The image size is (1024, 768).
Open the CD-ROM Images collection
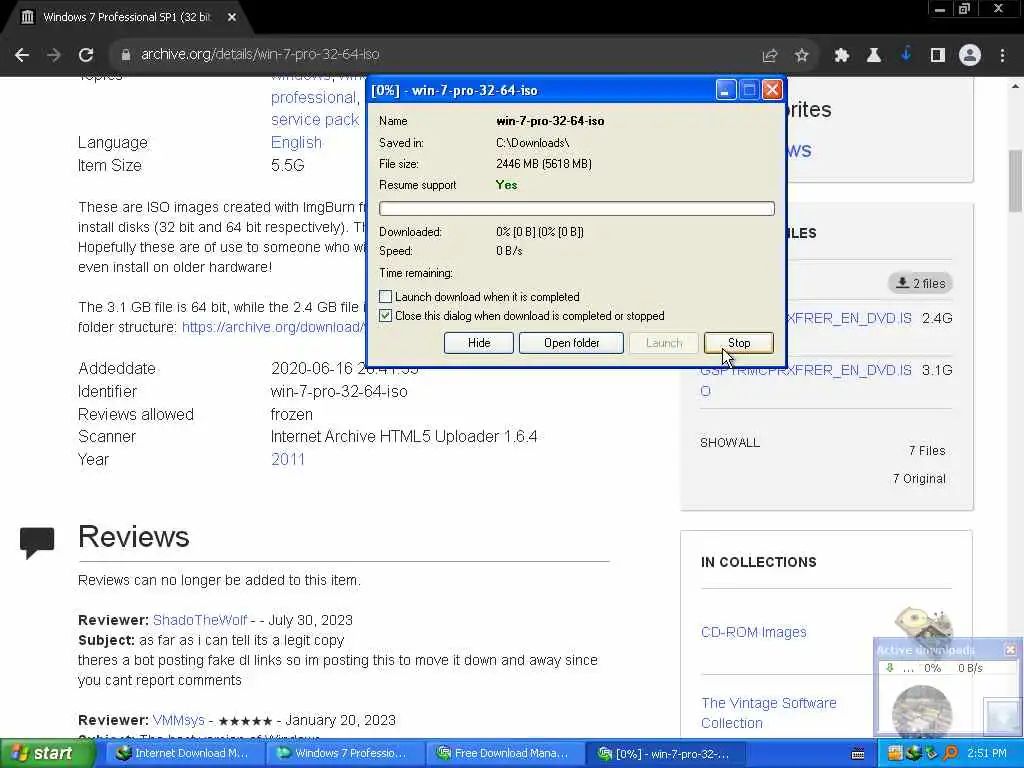[x=753, y=632]
